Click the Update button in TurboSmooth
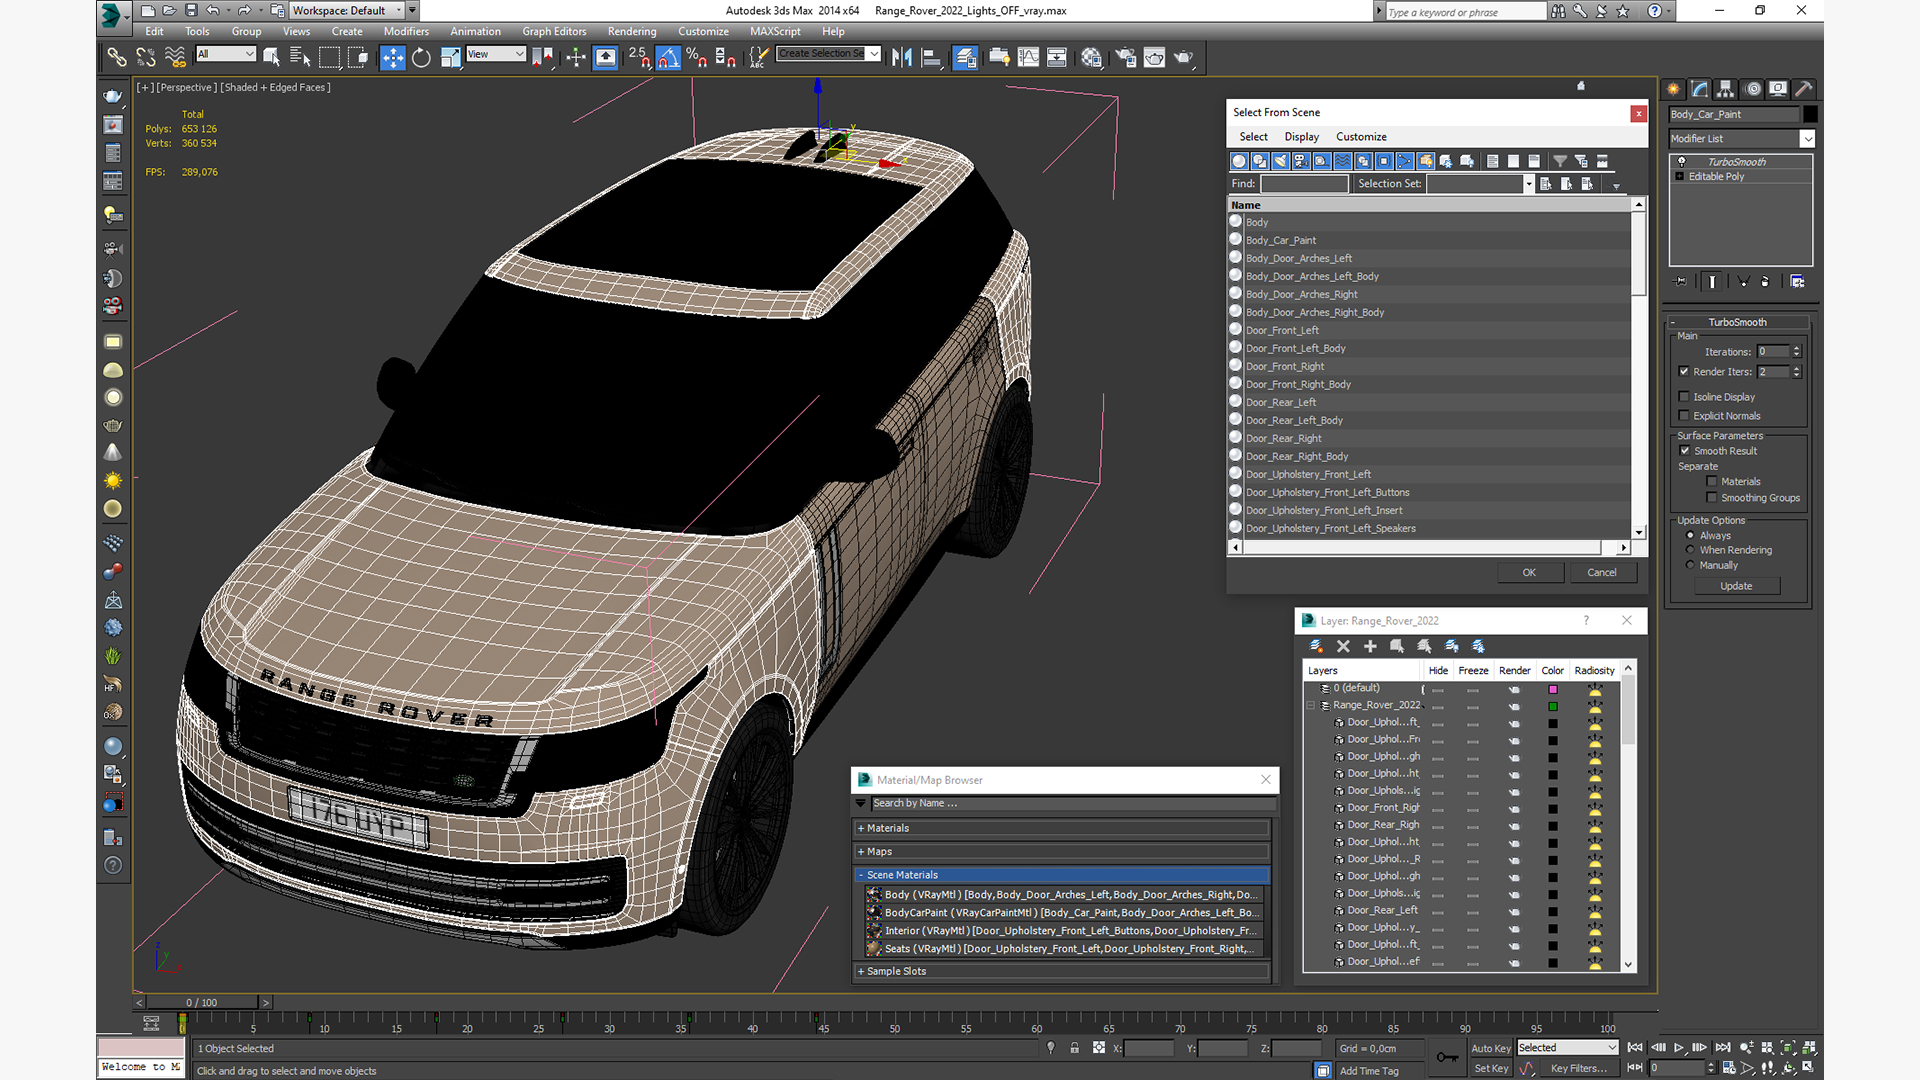The width and height of the screenshot is (1920, 1080). coord(1736,586)
